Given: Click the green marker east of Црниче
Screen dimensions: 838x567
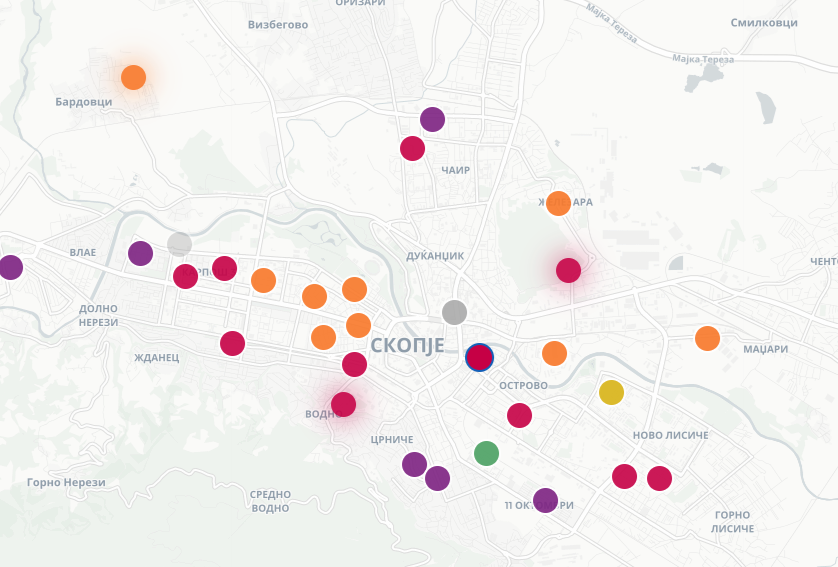Looking at the screenshot, I should [486, 453].
